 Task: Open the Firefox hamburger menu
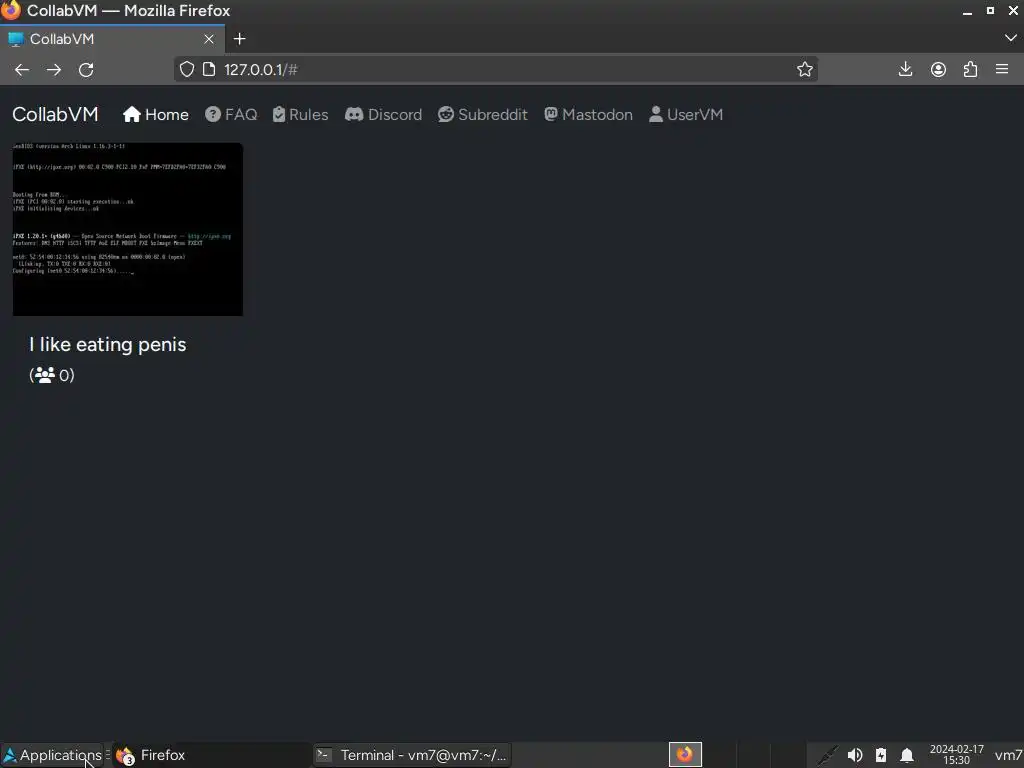click(x=1002, y=69)
